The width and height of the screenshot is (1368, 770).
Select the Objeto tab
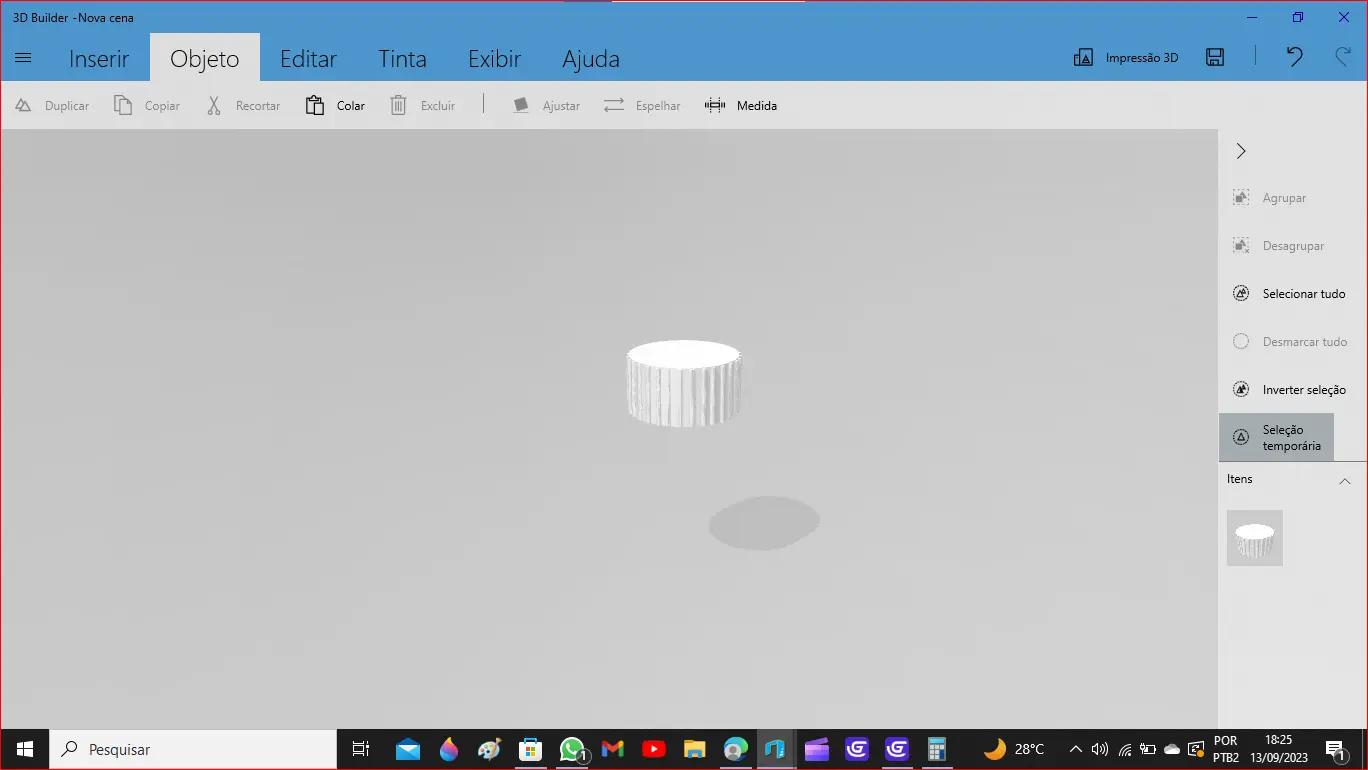point(205,59)
